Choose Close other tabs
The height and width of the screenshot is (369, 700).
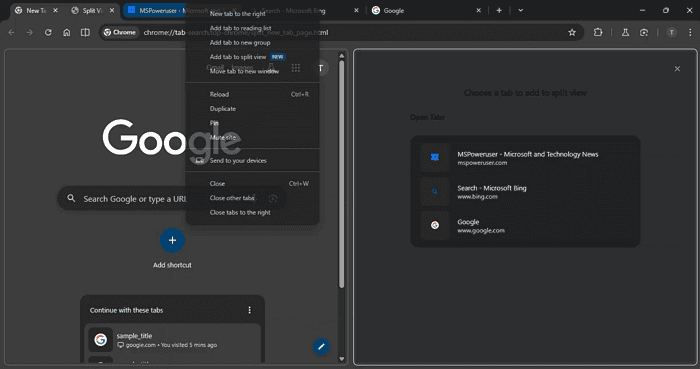click(252, 198)
